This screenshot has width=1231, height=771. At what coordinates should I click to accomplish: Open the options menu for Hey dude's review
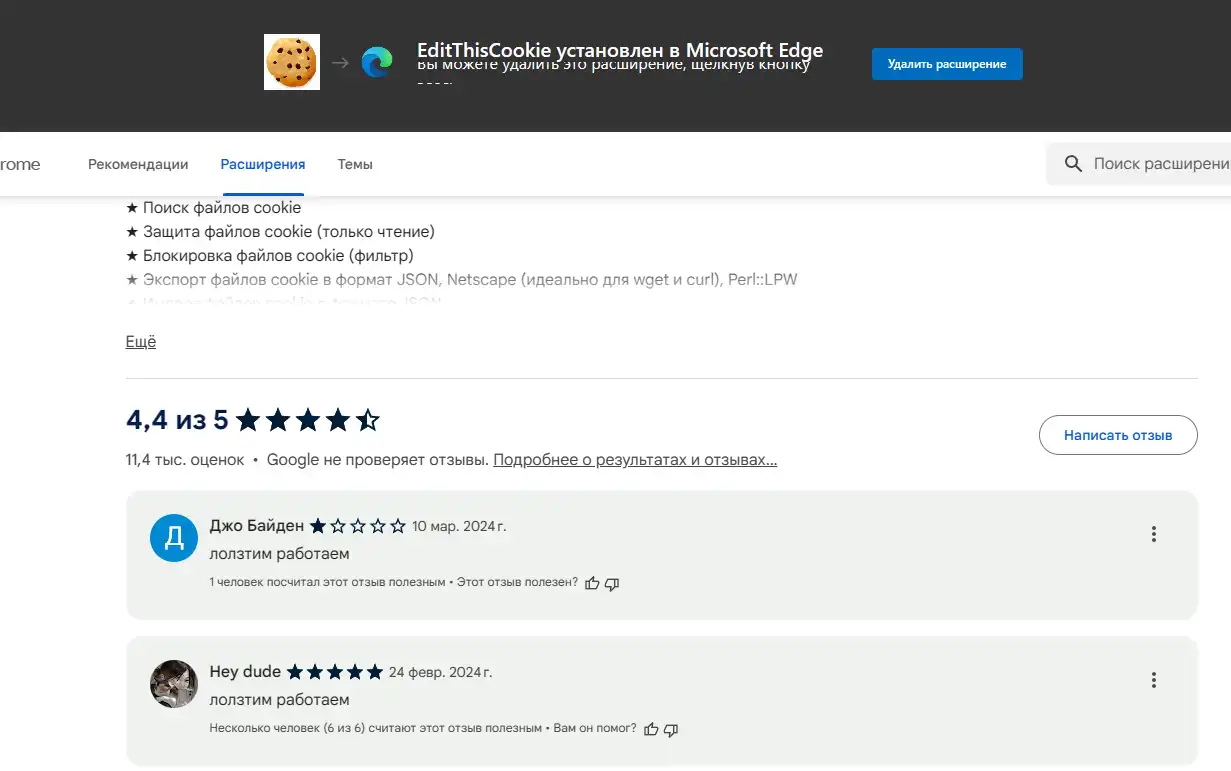click(x=1153, y=680)
